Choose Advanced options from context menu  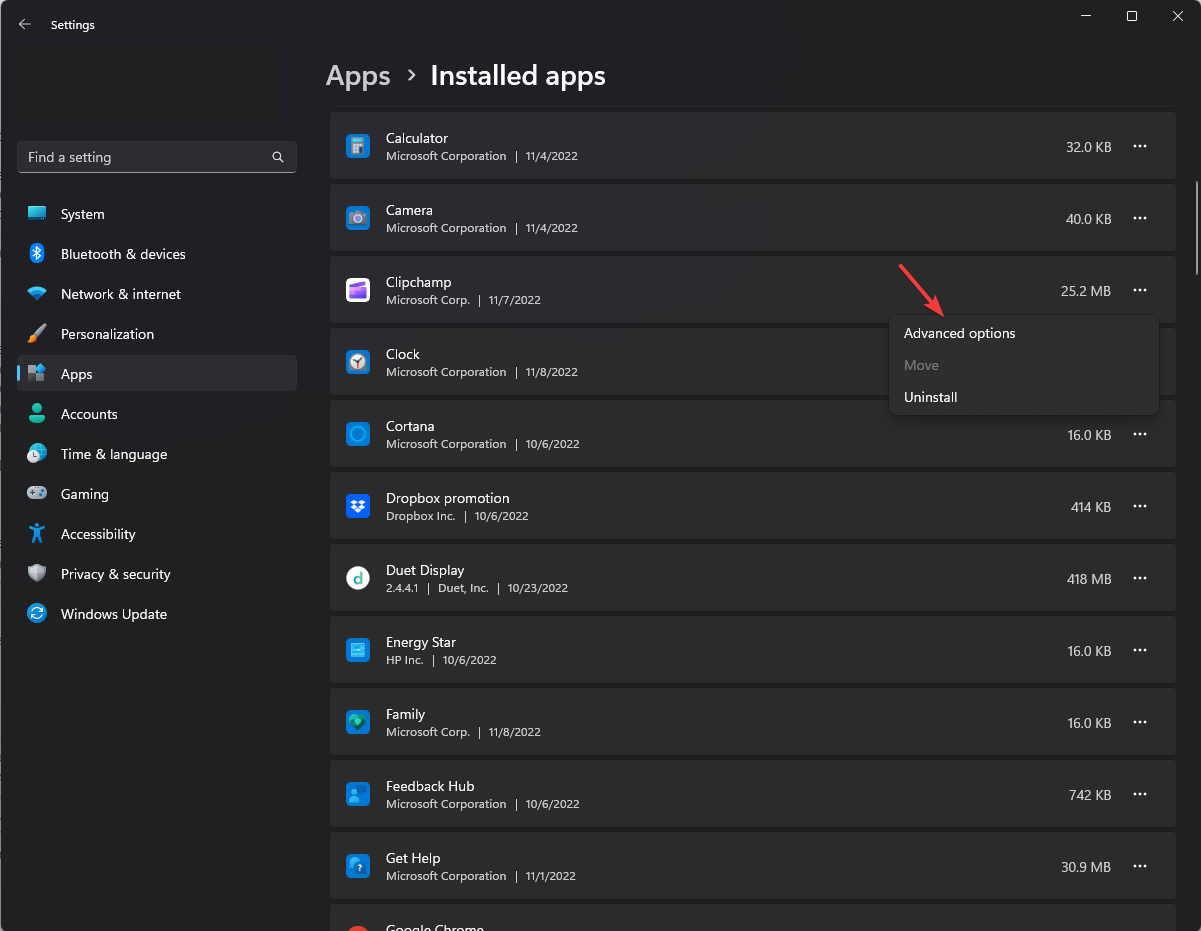click(1023, 333)
